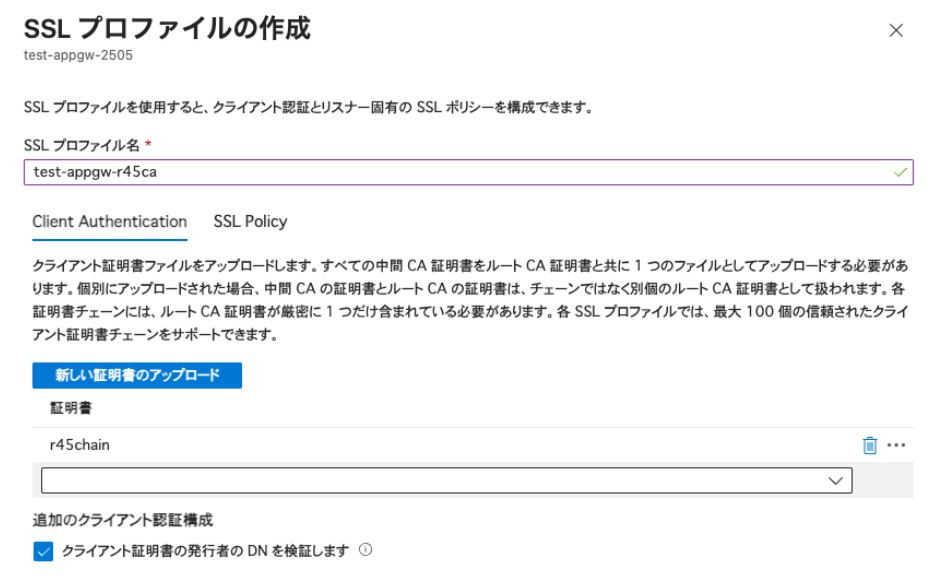Click the 新しい証明書のアップロード button
Image resolution: width=941 pixels, height=586 pixels.
pyautogui.click(x=137, y=376)
